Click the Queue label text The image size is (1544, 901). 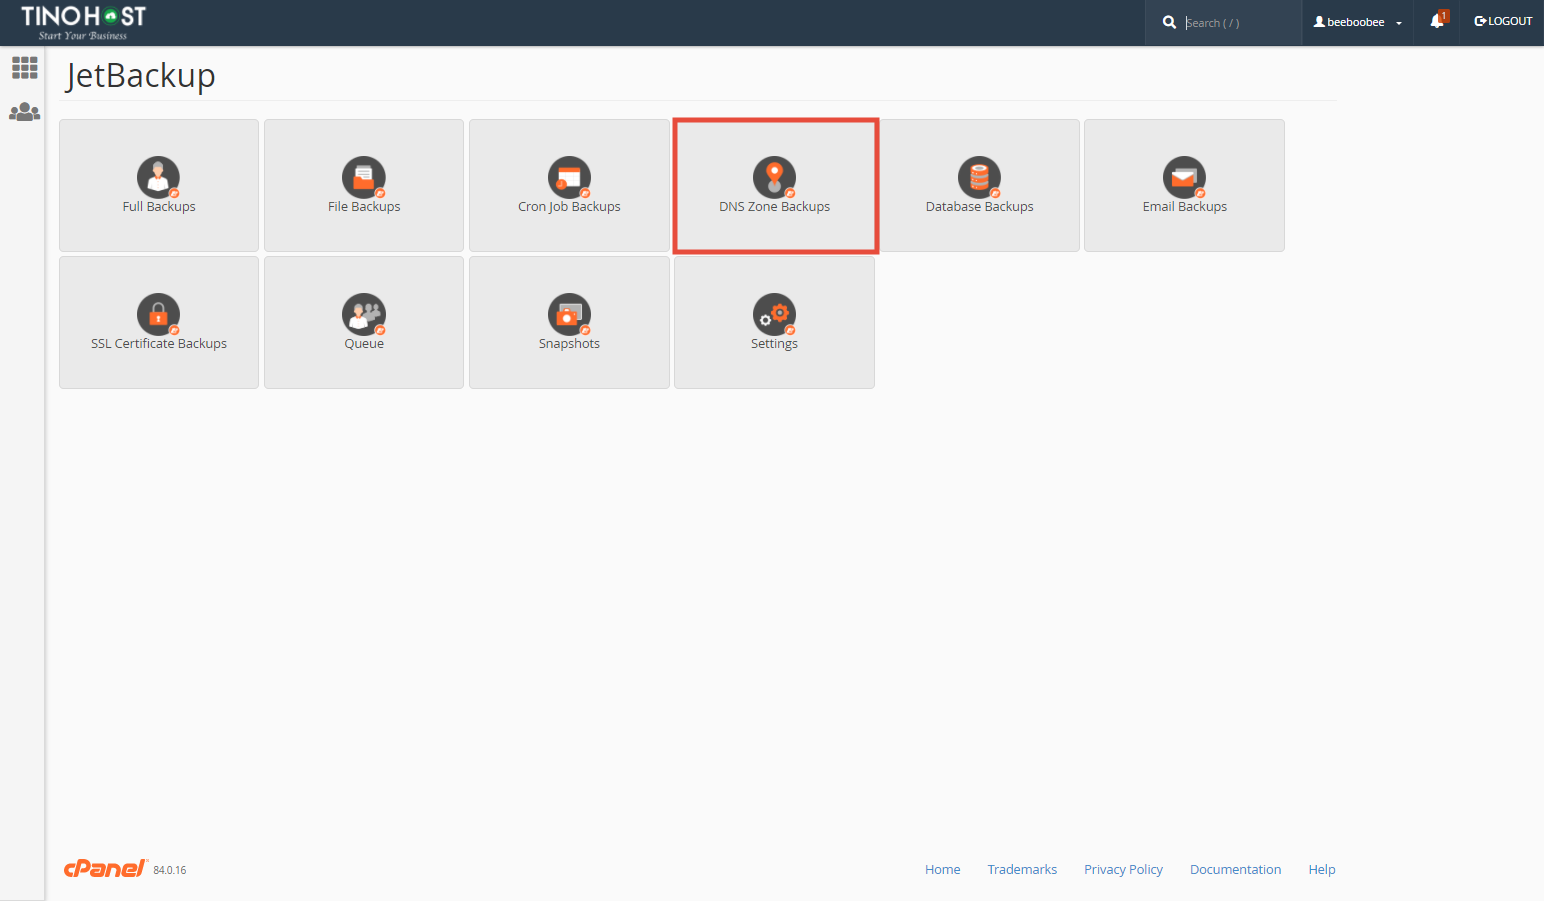click(x=364, y=344)
